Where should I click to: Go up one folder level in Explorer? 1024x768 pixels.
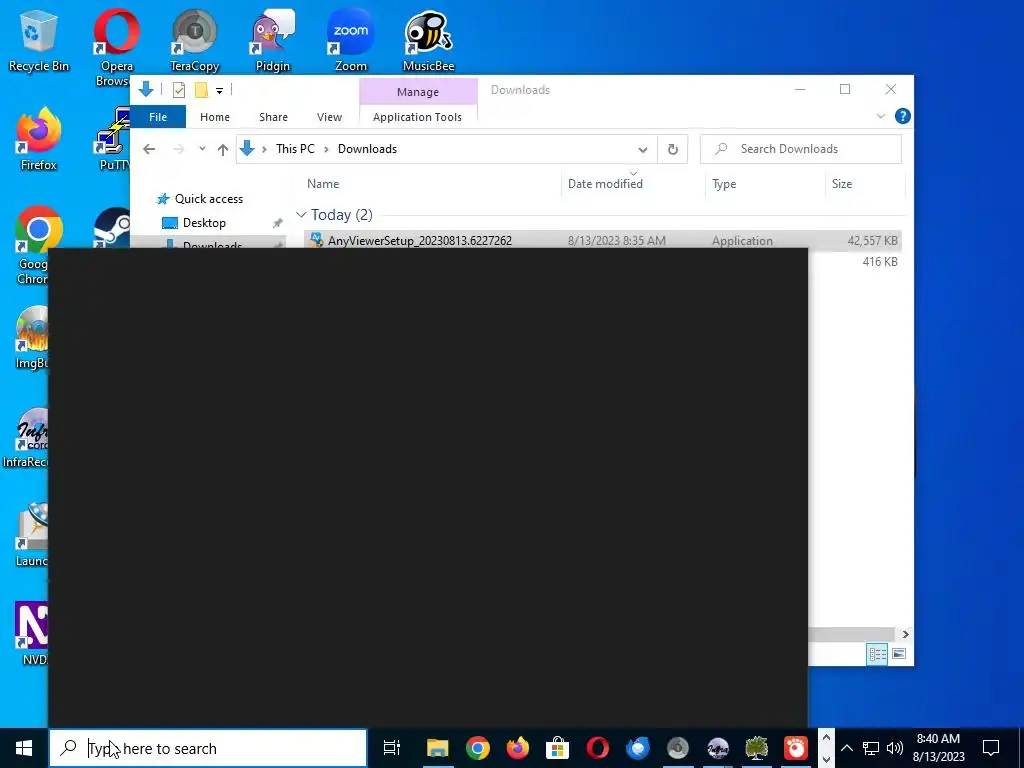[223, 150]
